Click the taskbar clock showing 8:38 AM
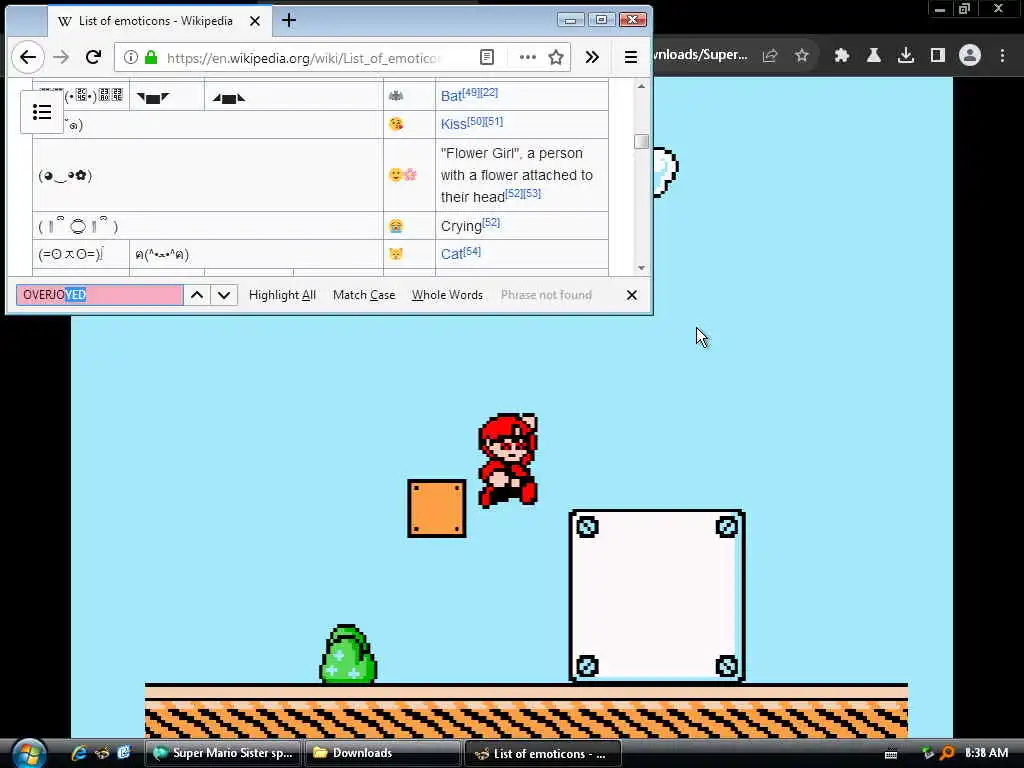The image size is (1024, 768). [986, 752]
